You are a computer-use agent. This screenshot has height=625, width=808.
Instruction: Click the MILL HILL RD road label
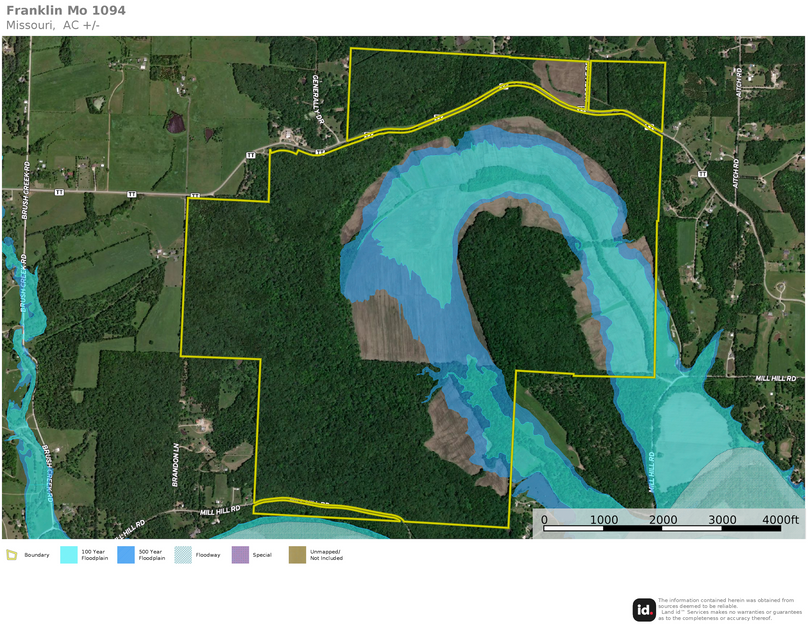pos(222,510)
